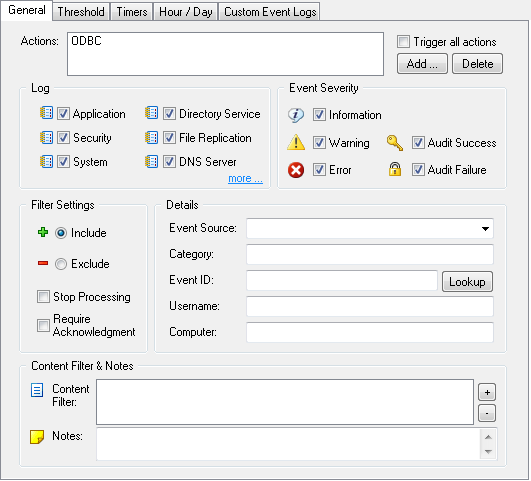Click into the Event ID field
531x481 pixels.
342,280
